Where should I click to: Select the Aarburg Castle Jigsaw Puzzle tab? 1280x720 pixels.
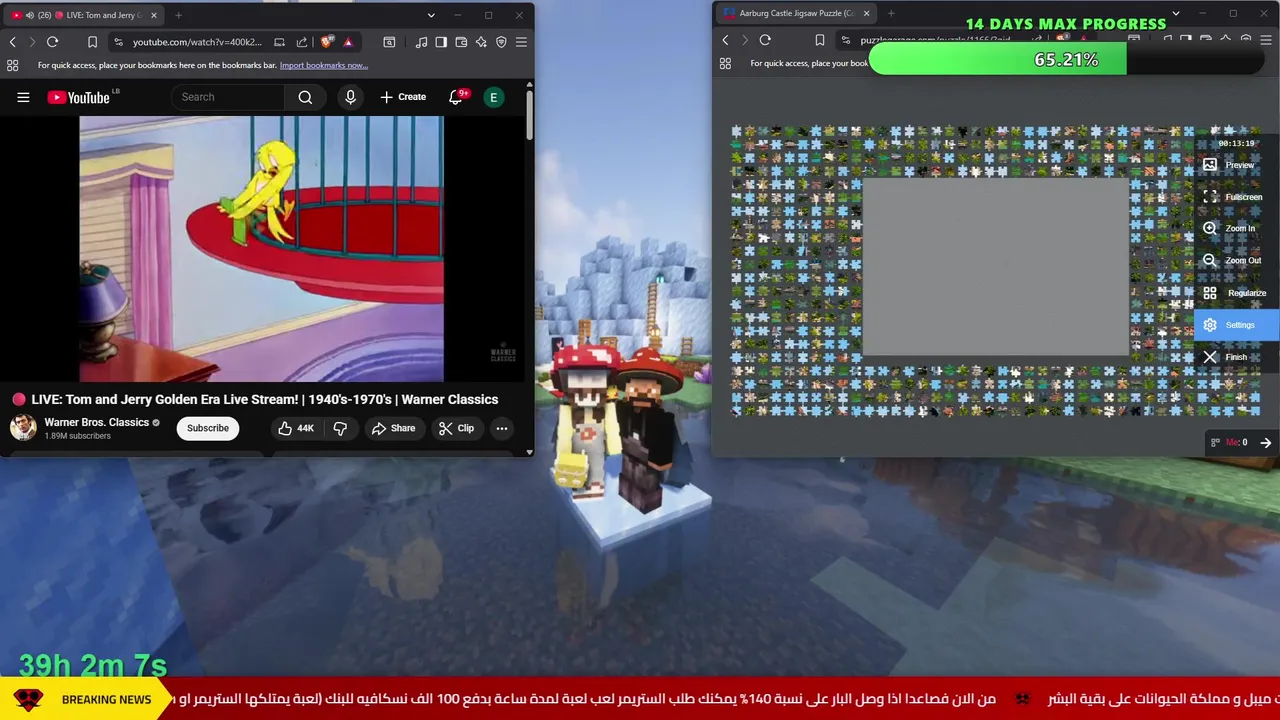pyautogui.click(x=796, y=13)
